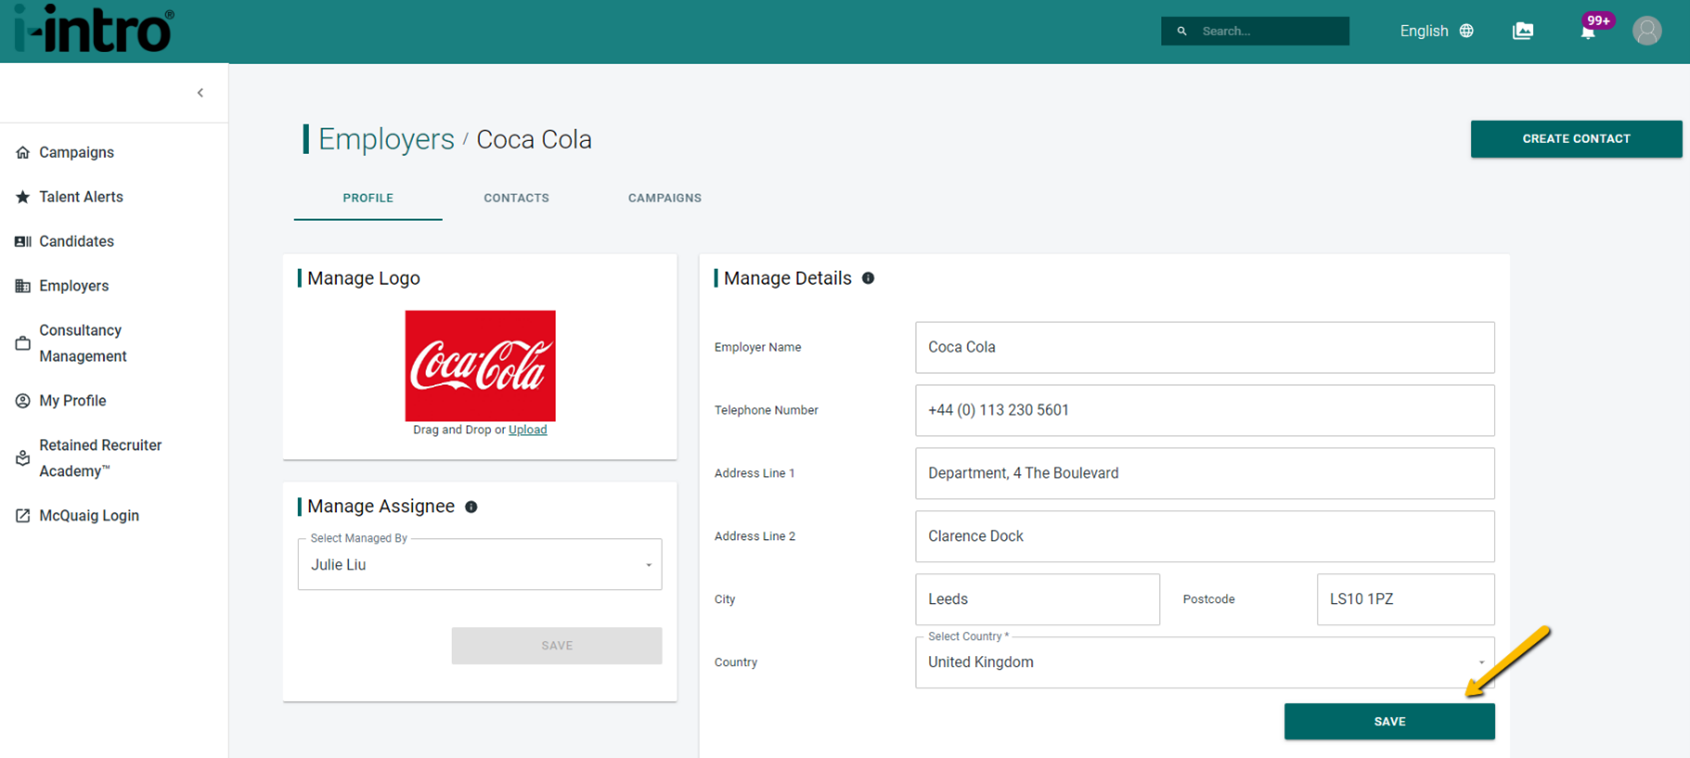Click the Campaigns home icon in sidebar

(x=23, y=152)
